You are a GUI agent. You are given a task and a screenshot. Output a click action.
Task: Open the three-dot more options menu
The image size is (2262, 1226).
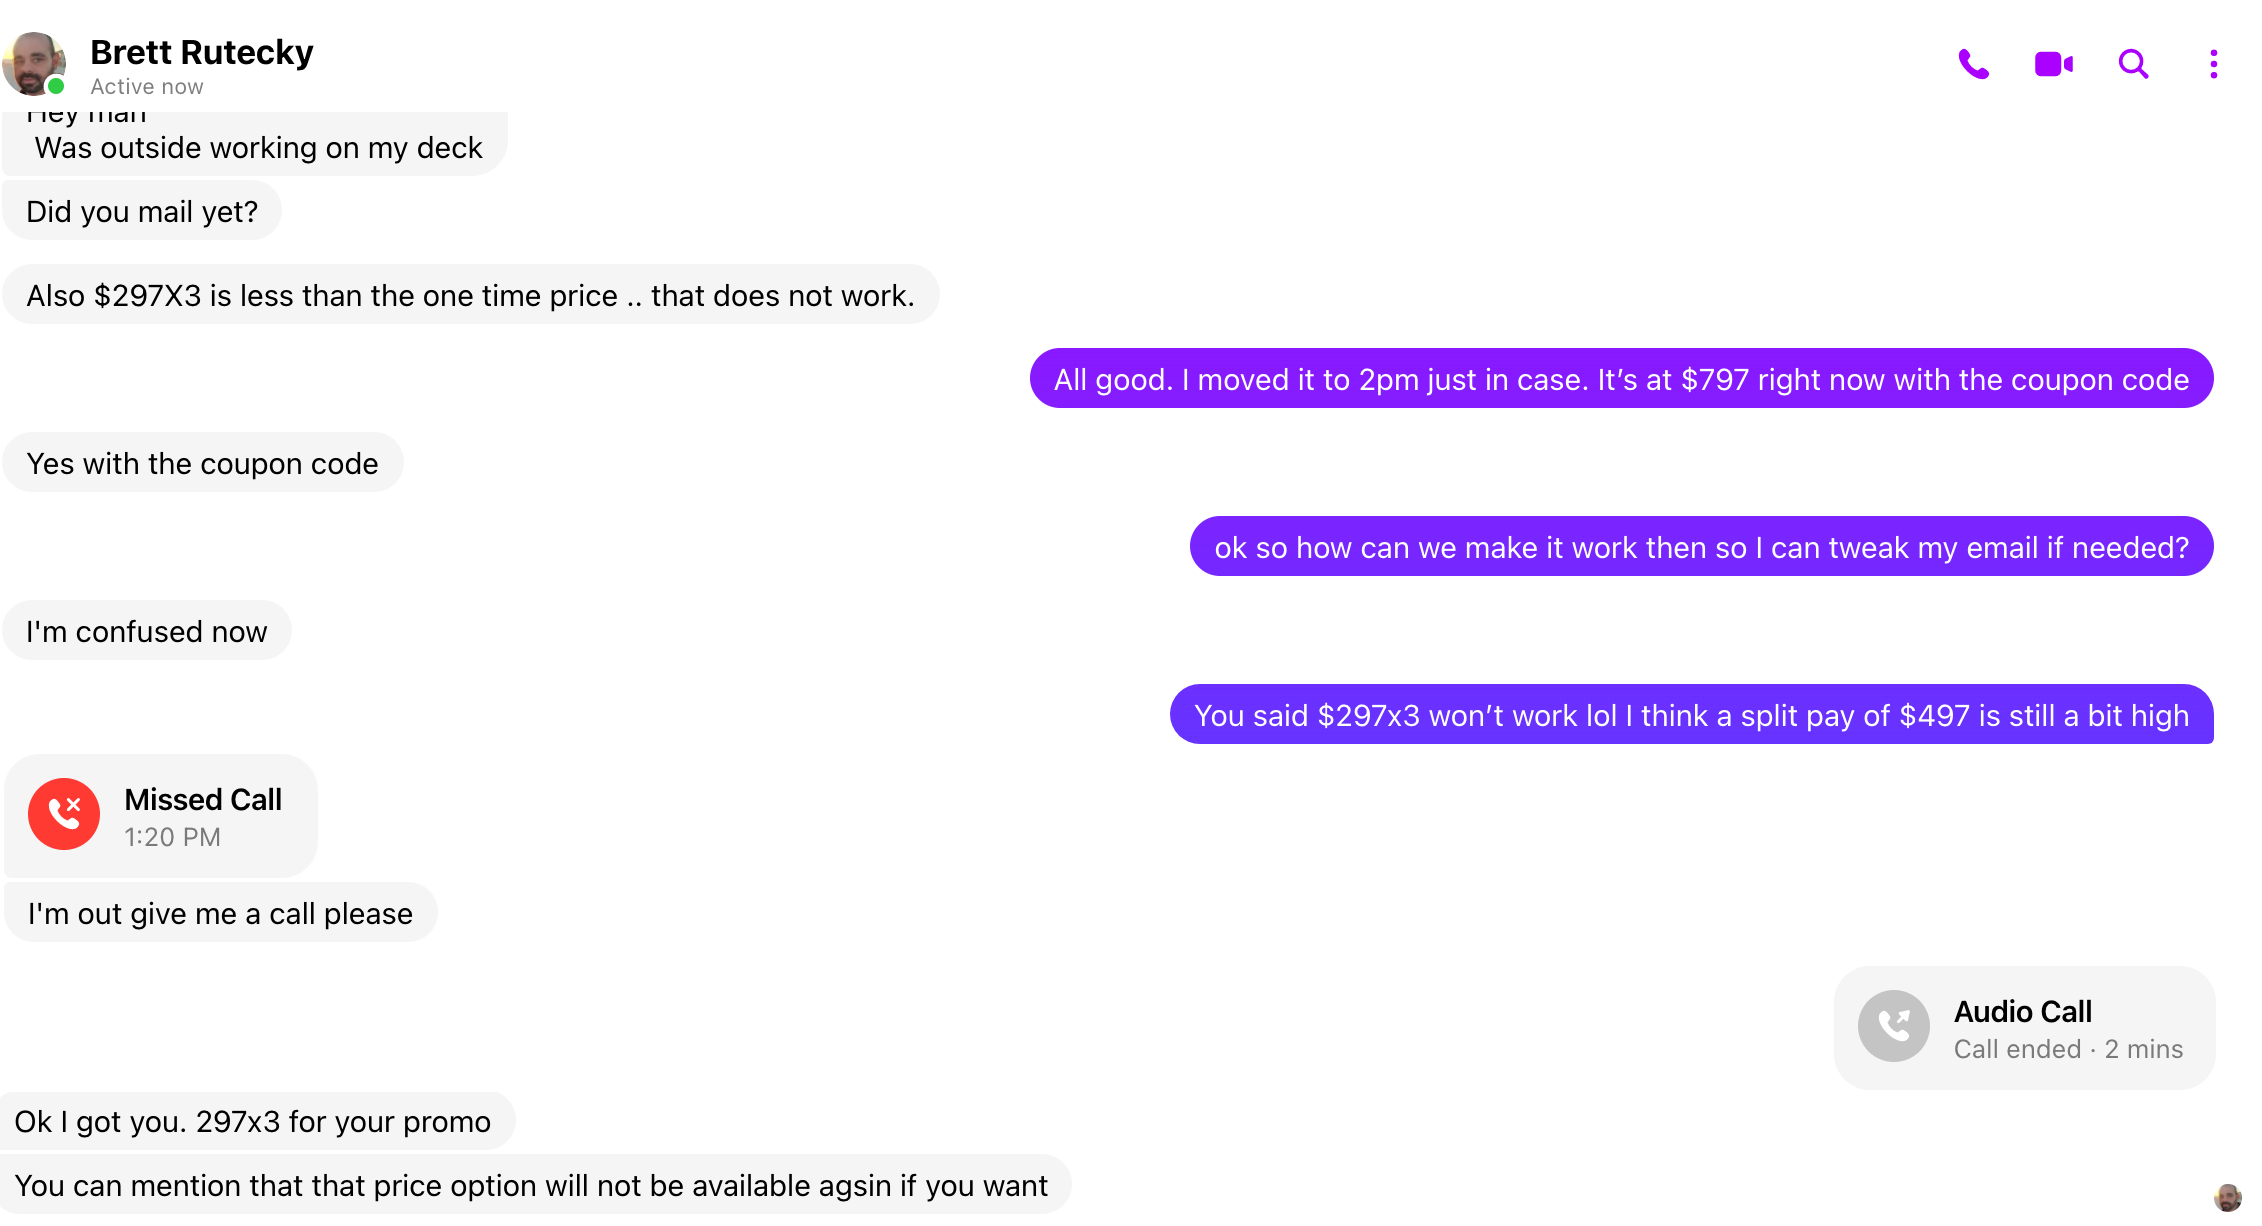[2213, 64]
